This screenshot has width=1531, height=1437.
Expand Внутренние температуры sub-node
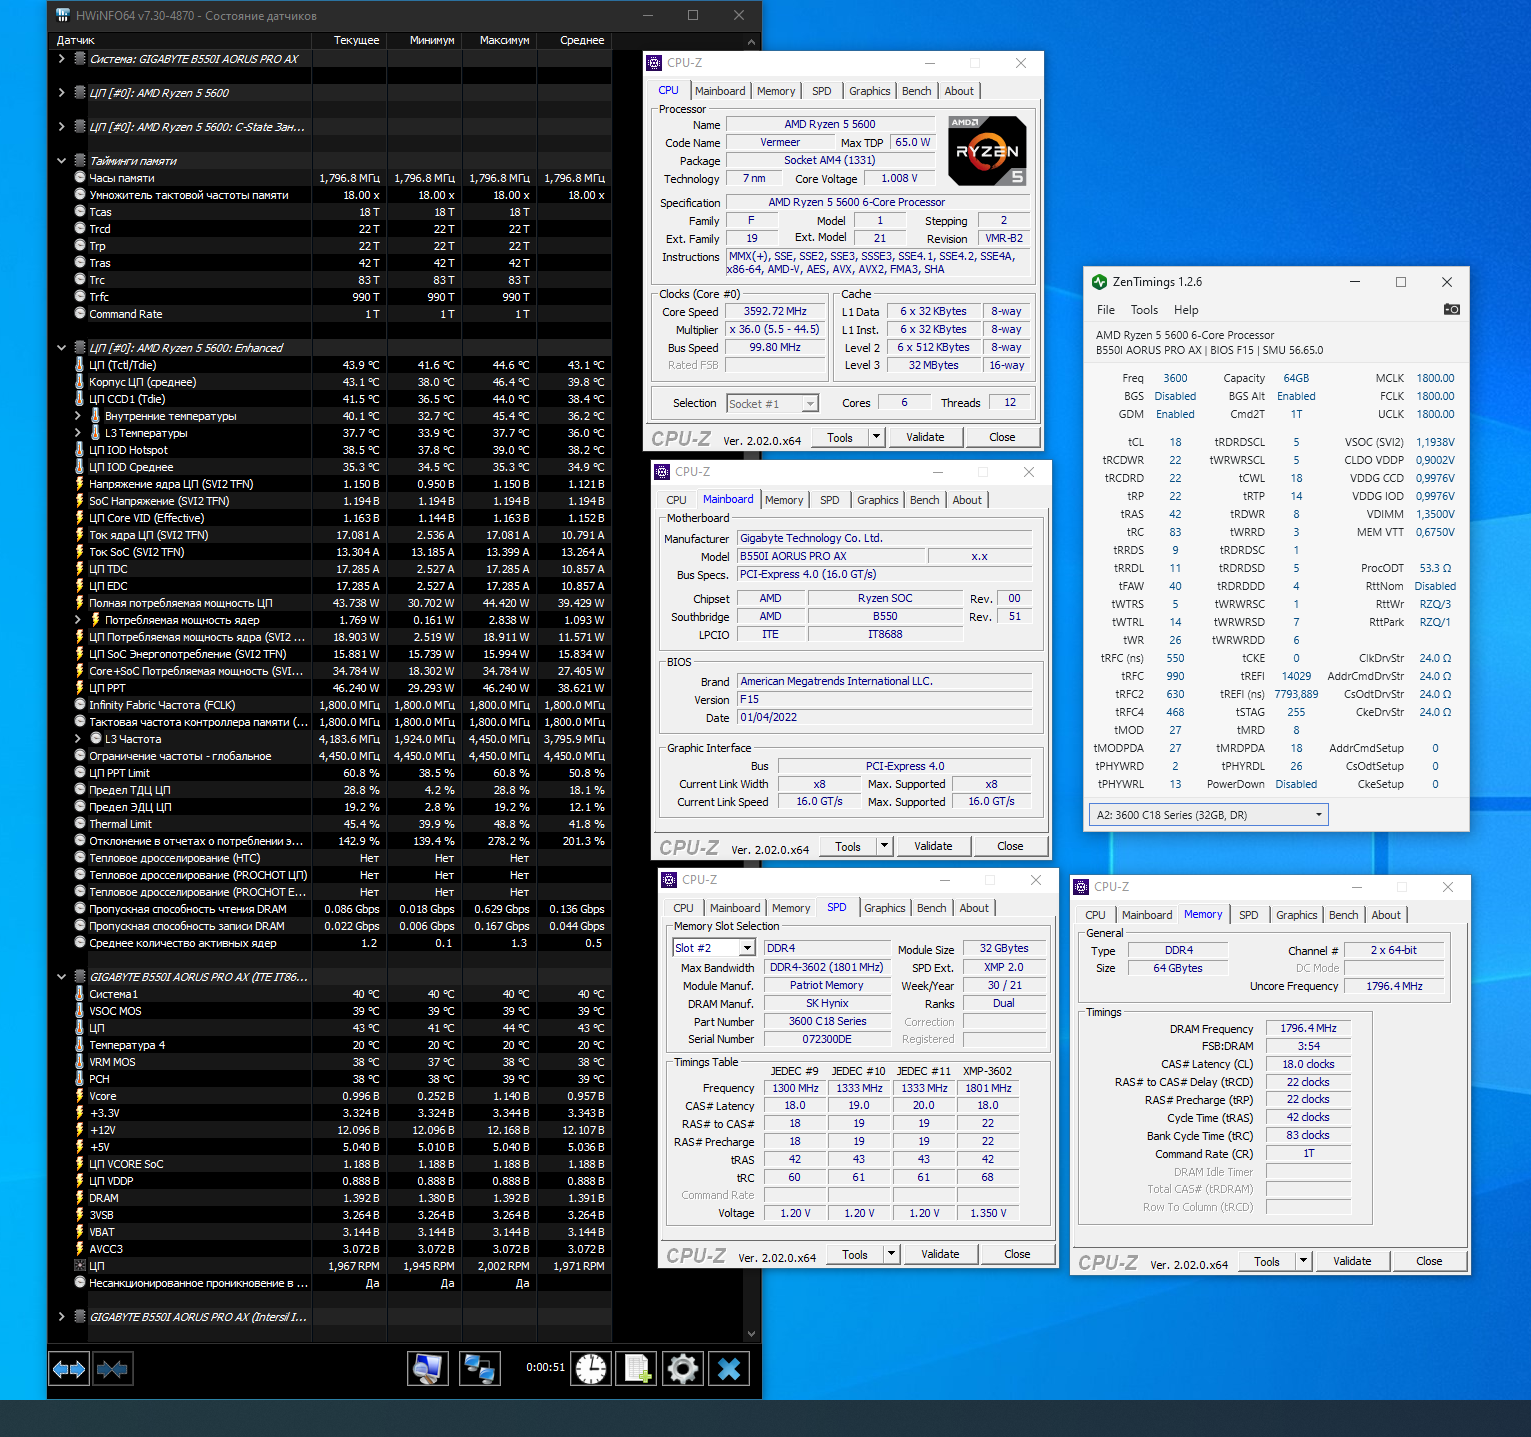(78, 416)
